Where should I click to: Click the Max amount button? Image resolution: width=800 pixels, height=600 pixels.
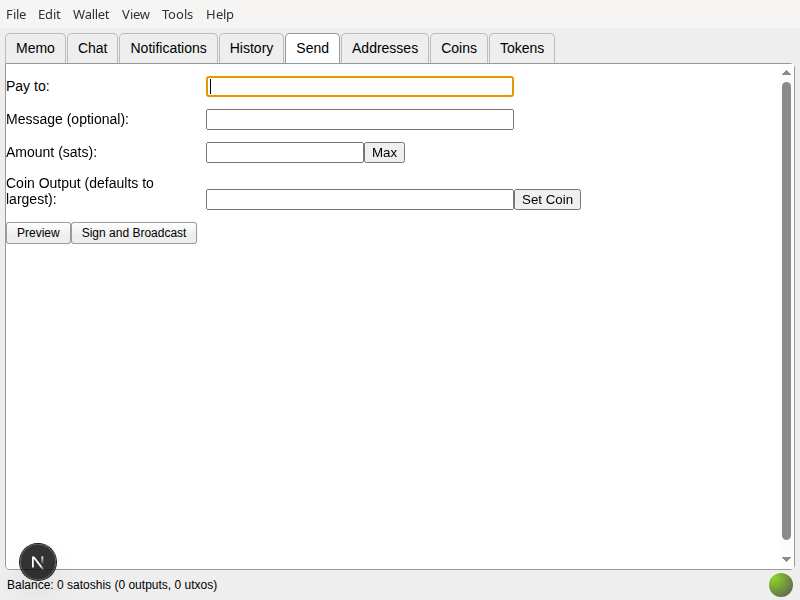click(x=384, y=153)
